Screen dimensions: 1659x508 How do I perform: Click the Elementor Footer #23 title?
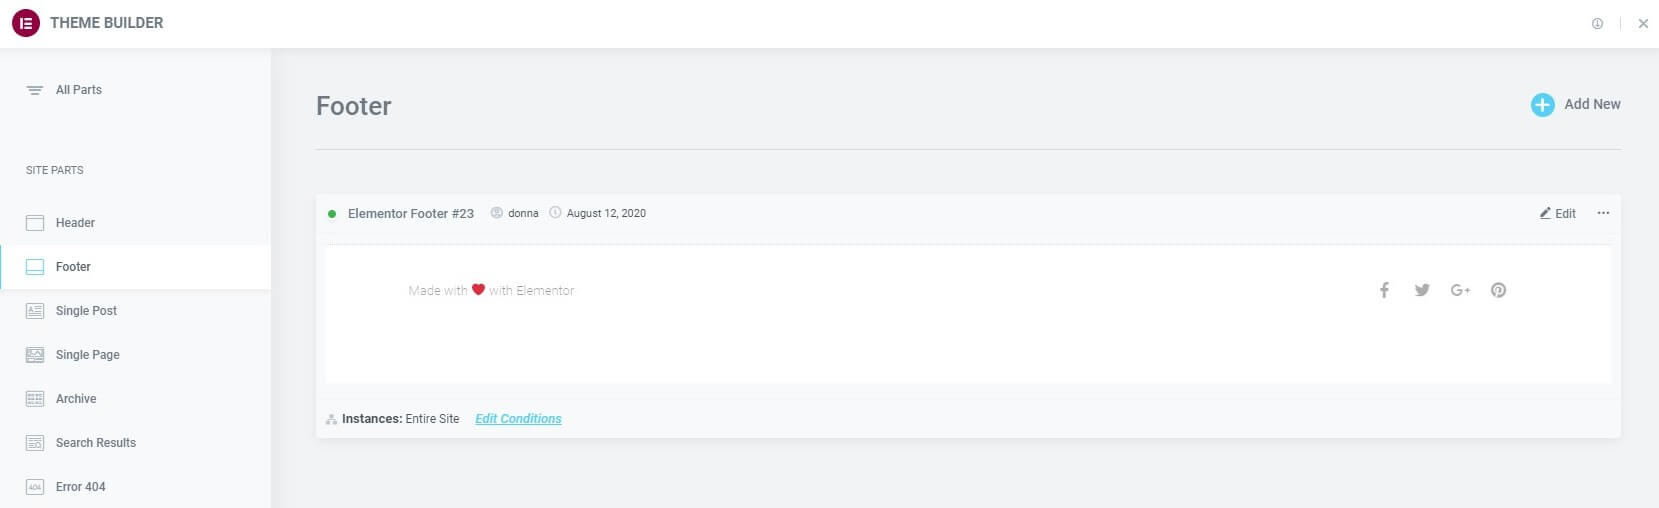(410, 213)
